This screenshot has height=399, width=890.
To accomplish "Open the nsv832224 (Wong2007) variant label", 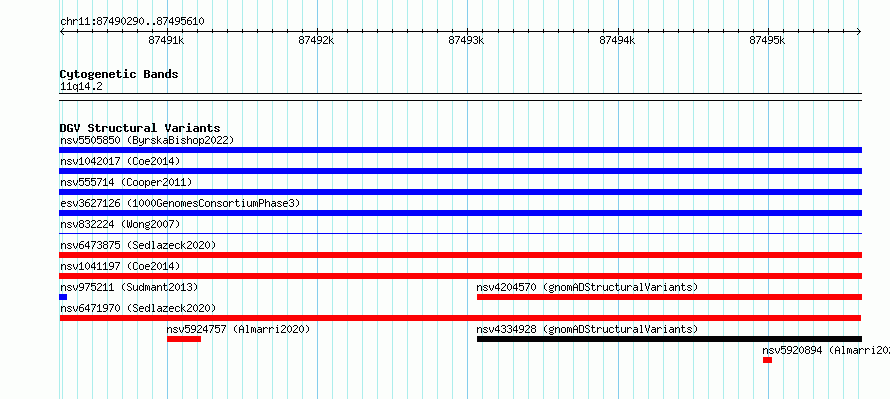I will (120, 224).
